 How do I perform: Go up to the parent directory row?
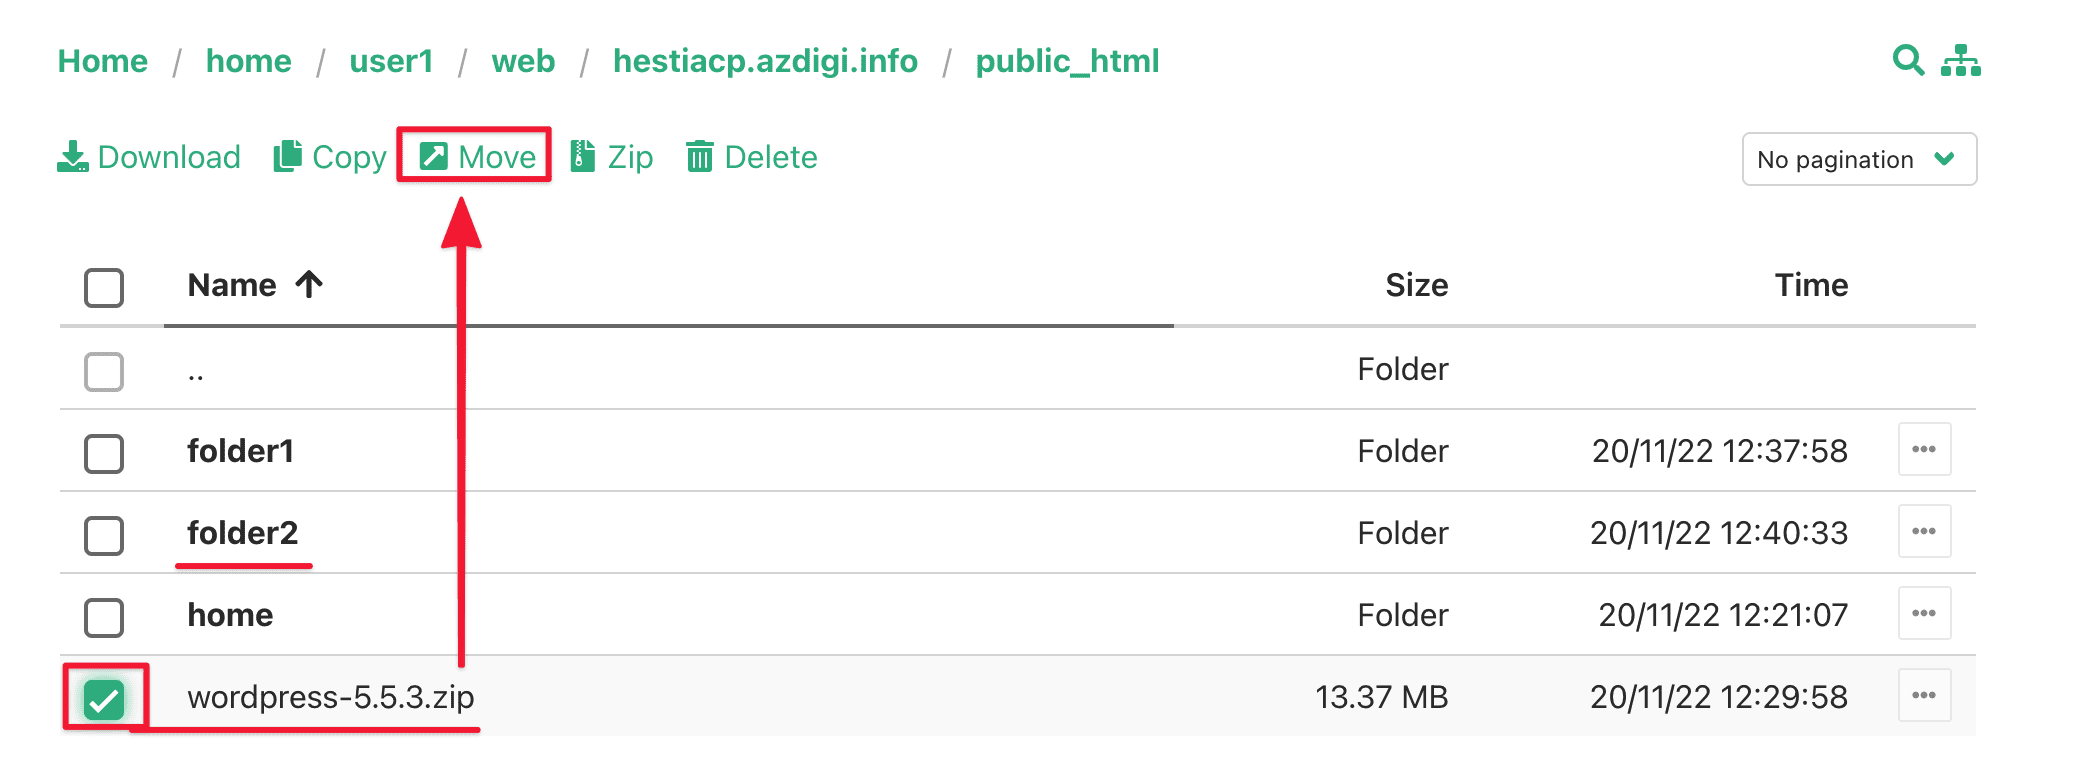(196, 372)
